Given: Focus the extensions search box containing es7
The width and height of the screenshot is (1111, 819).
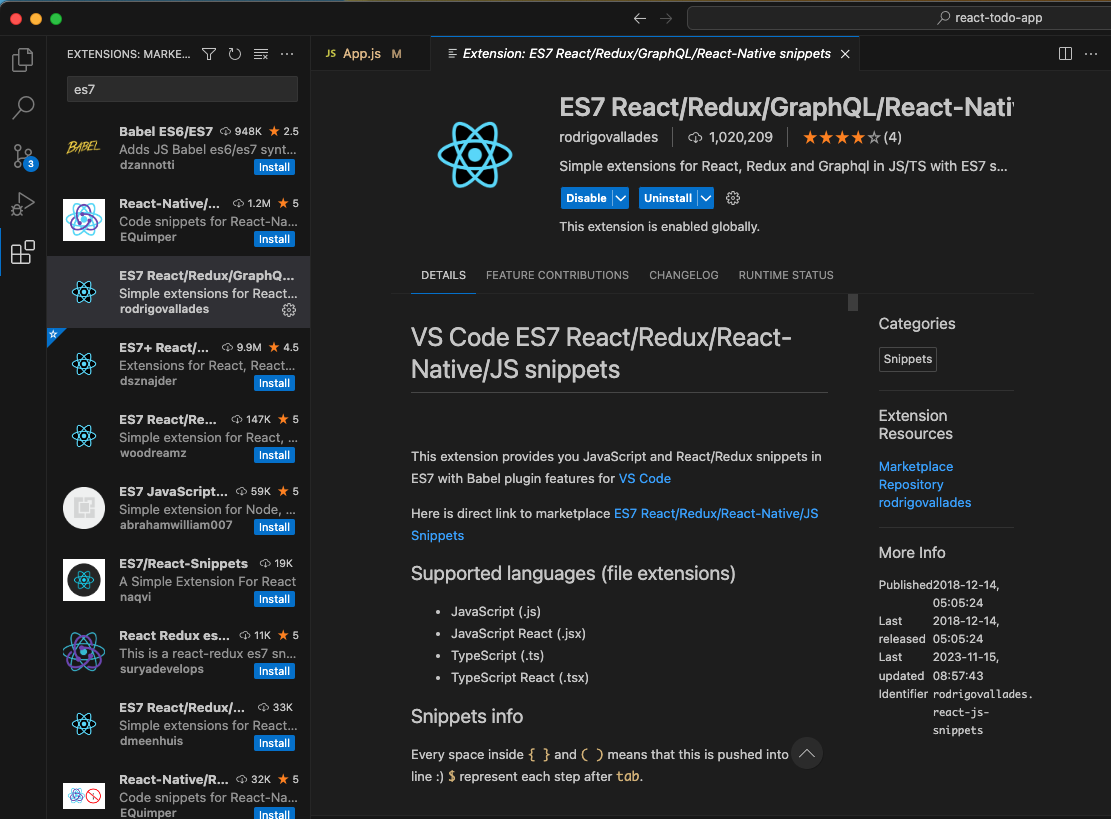Looking at the screenshot, I should (x=182, y=89).
